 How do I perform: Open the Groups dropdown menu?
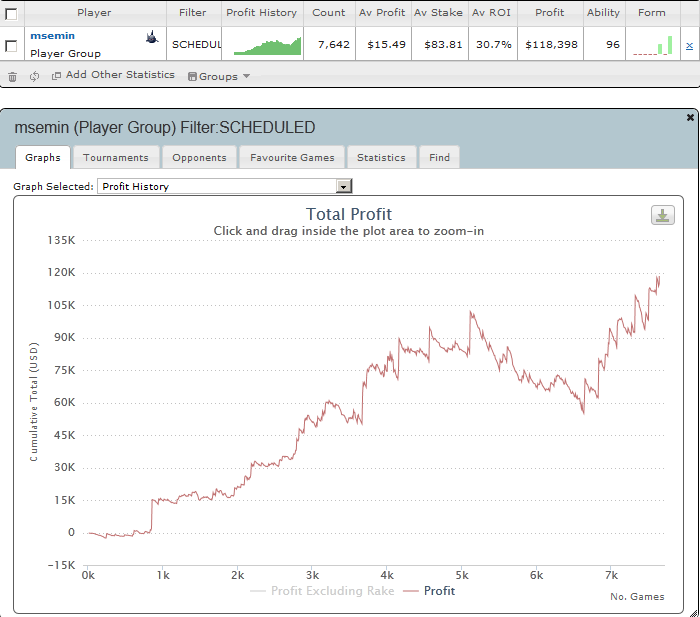(219, 77)
